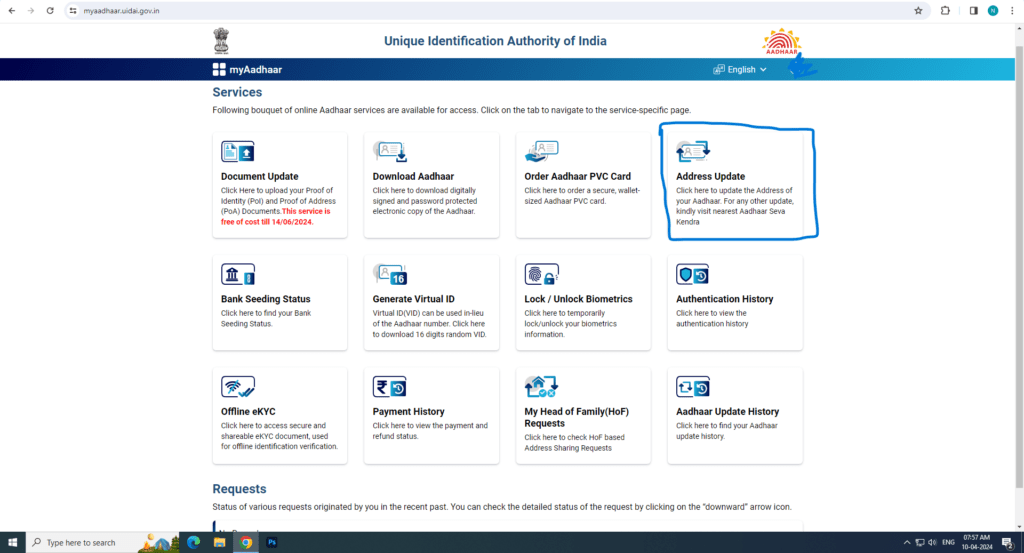Click the Aadhaar Update History title
Viewport: 1024px width, 553px height.
pos(728,411)
